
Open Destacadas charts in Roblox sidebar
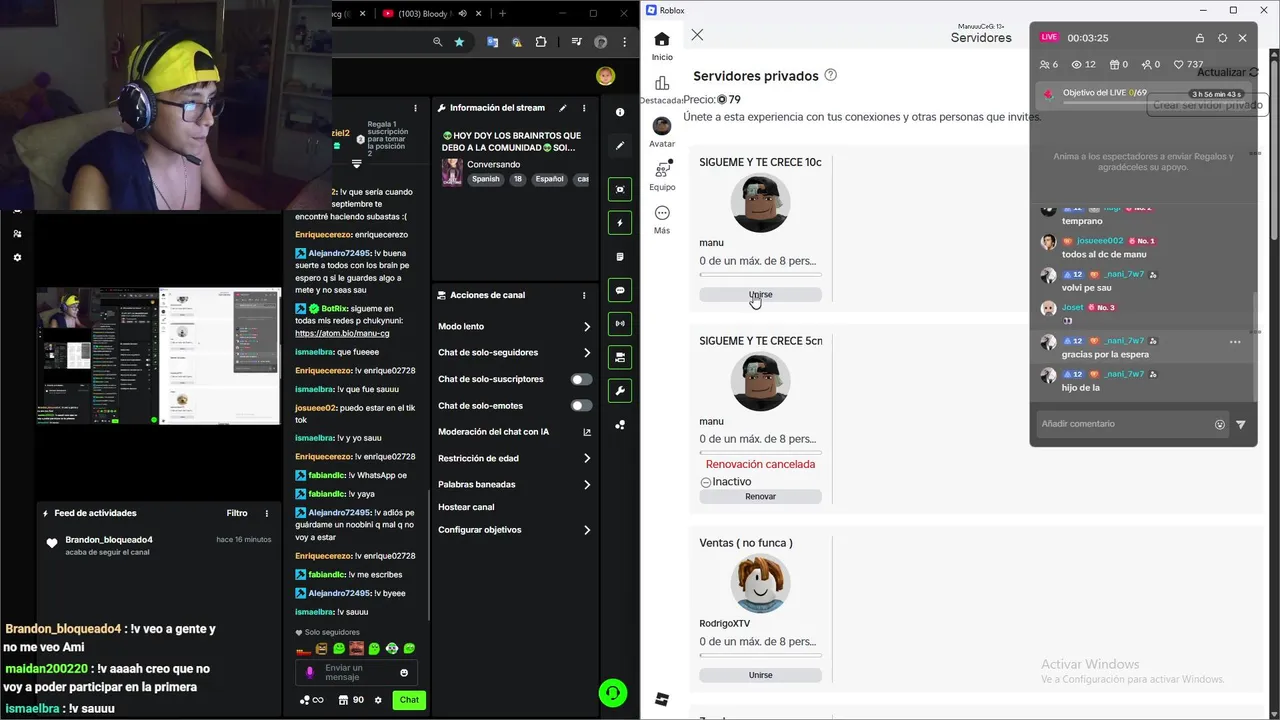tap(661, 83)
